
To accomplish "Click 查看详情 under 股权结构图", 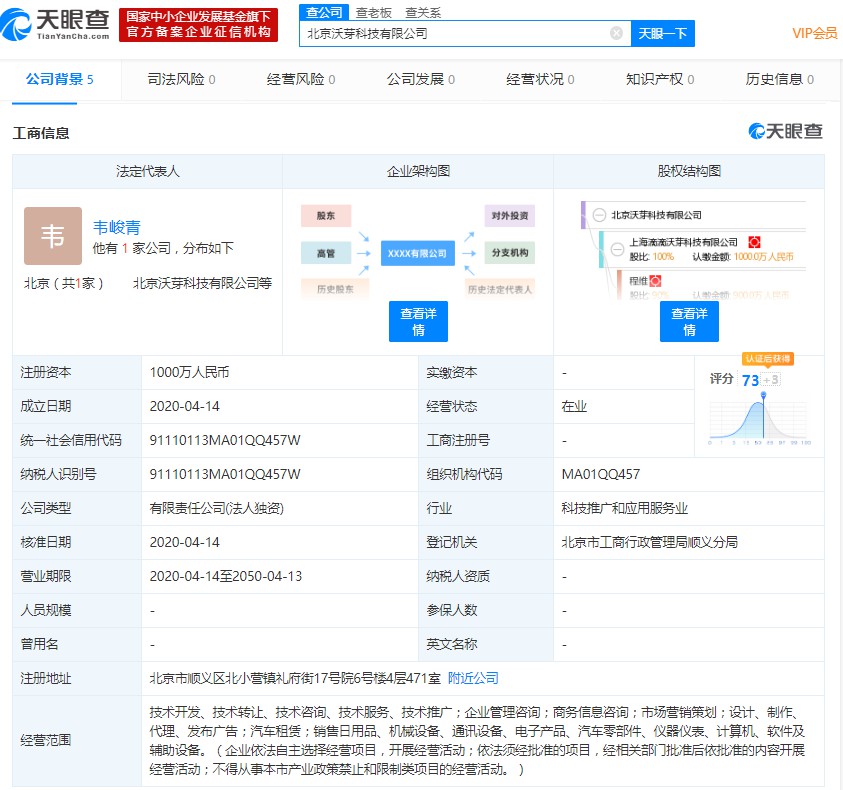I will click(x=689, y=321).
